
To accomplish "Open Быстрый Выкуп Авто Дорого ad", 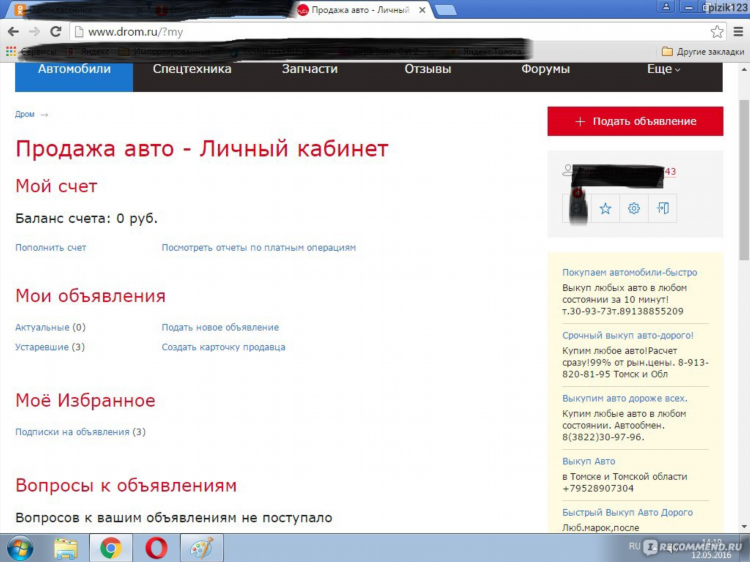I will 627,512.
